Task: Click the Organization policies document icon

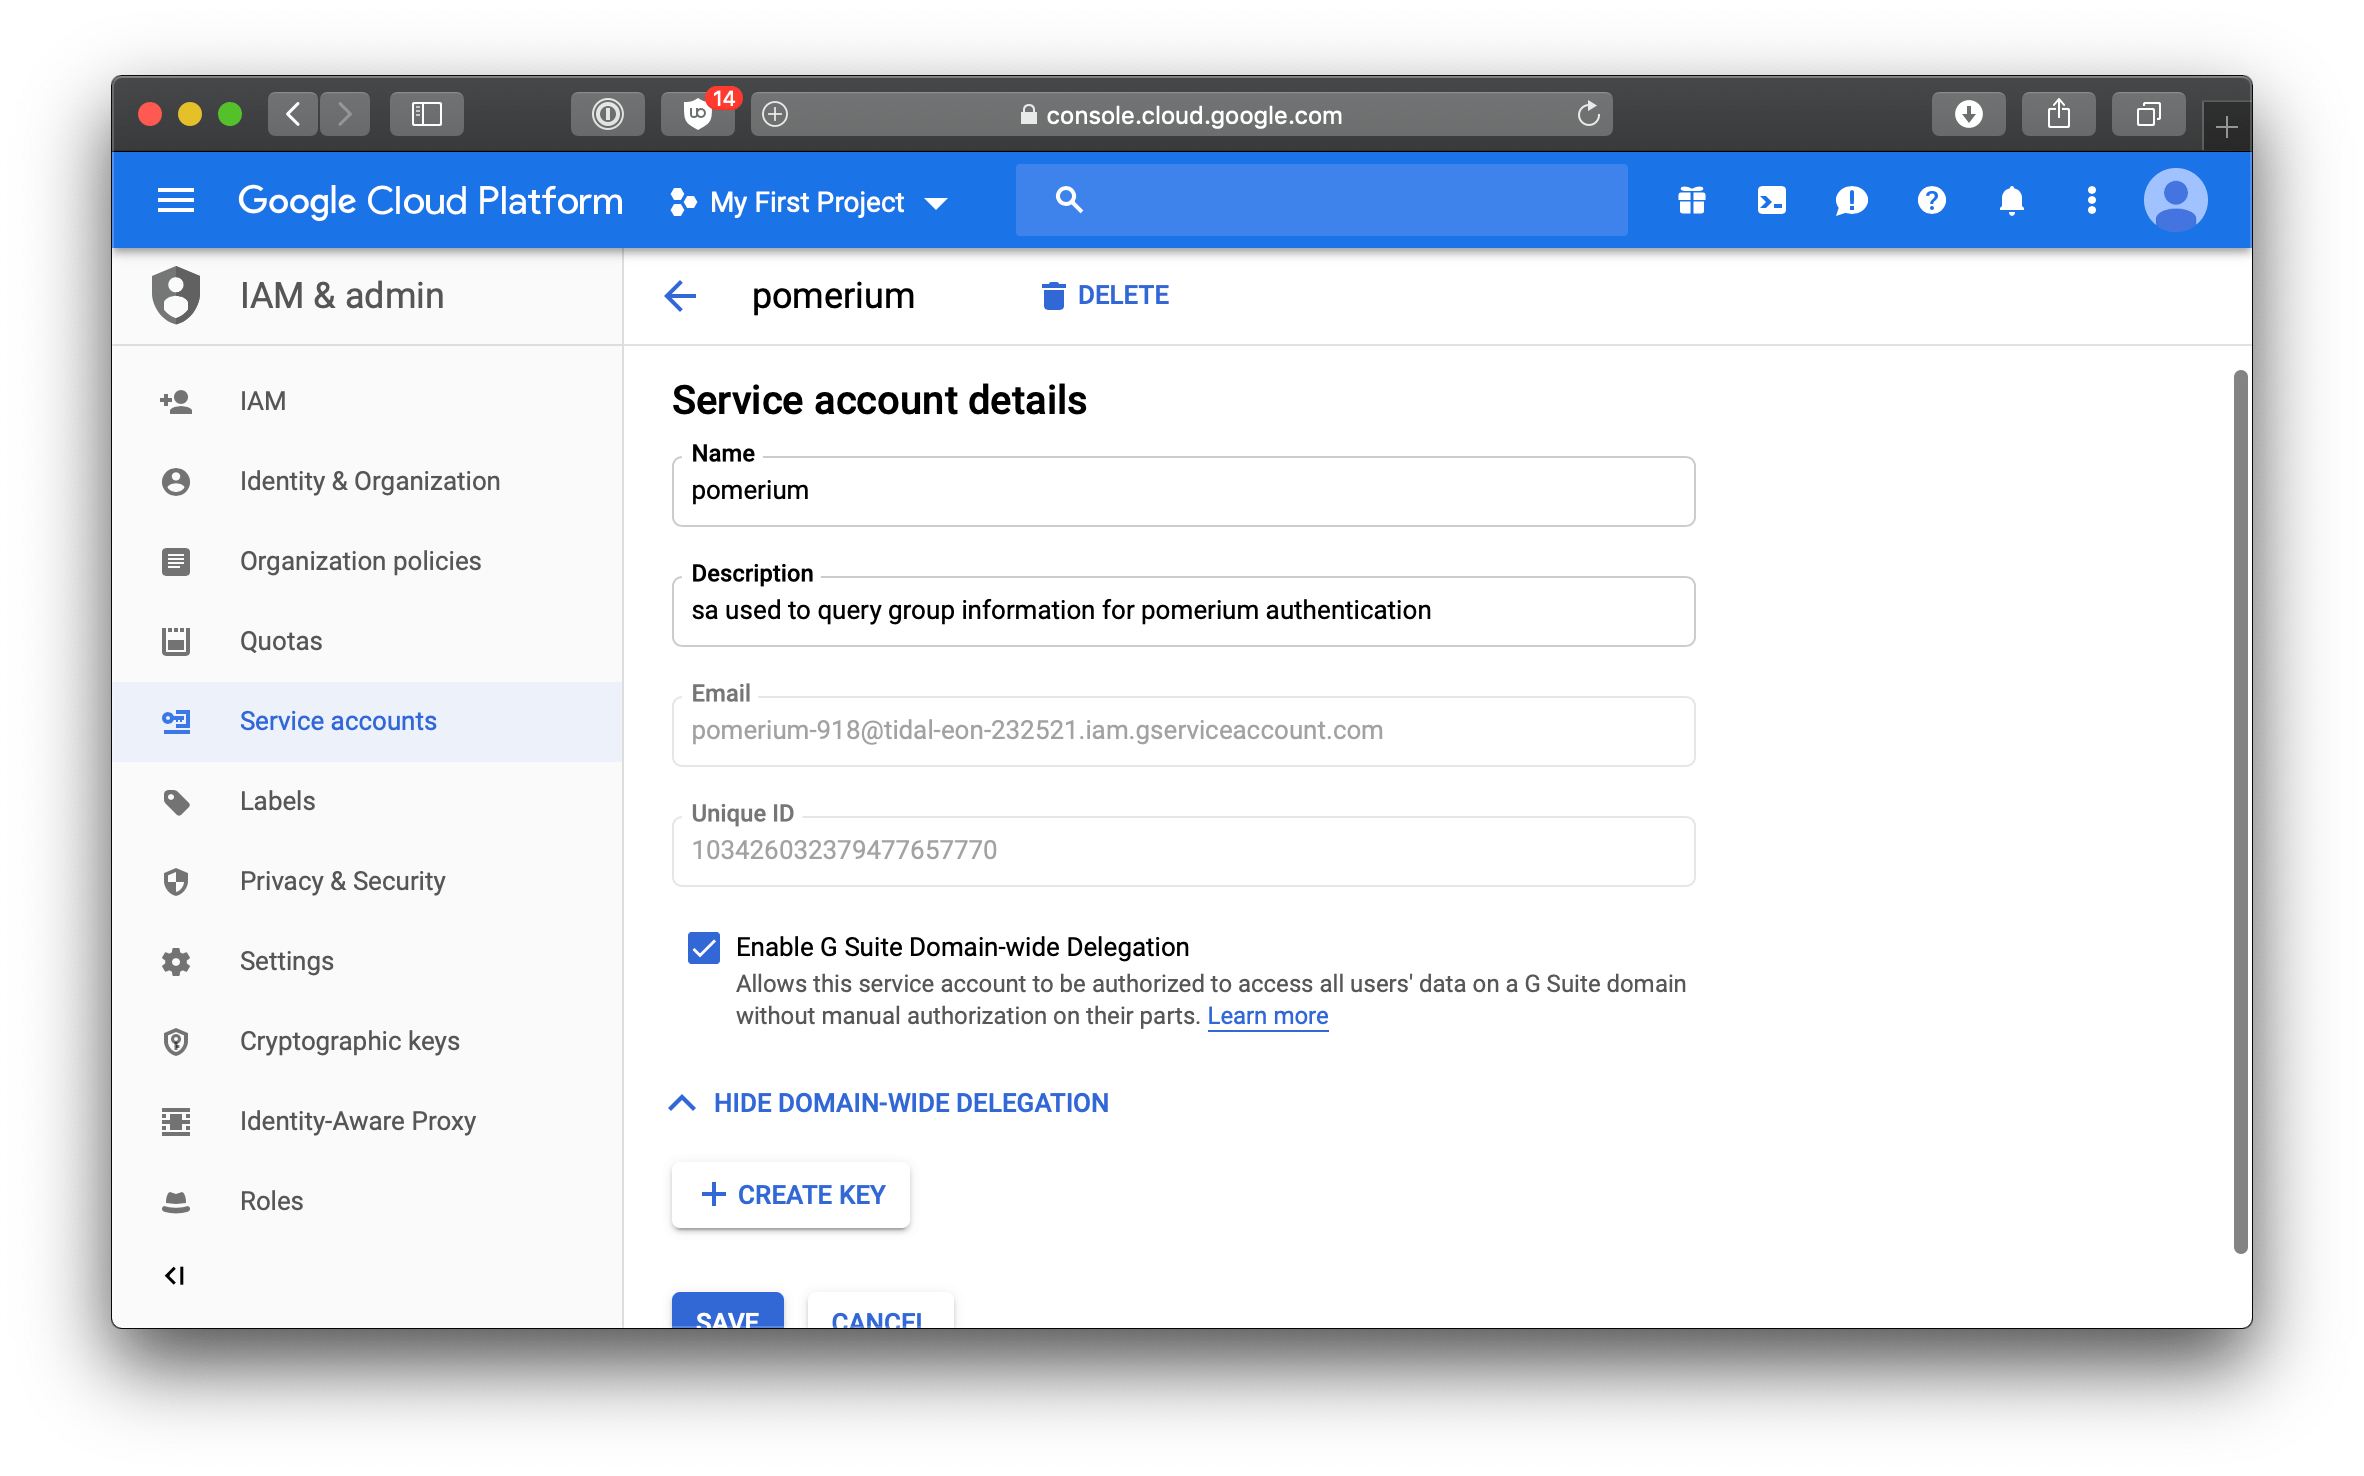Action: (176, 561)
